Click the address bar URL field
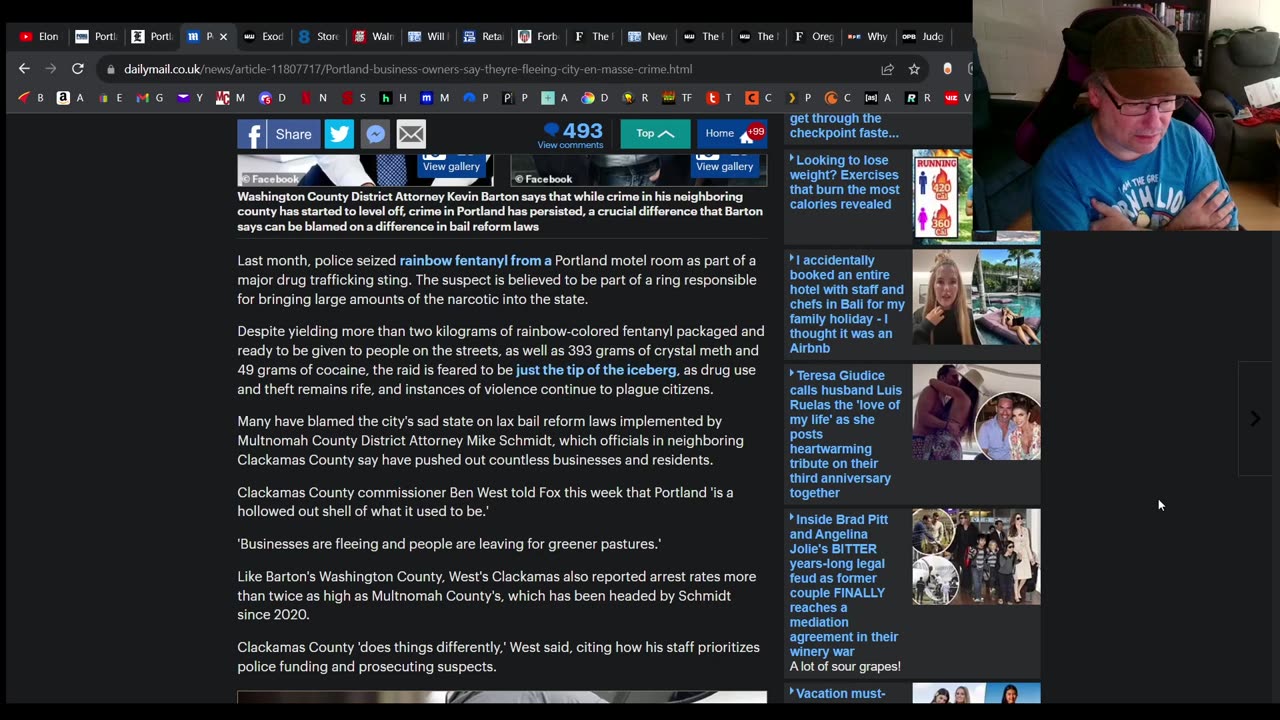Image resolution: width=1280 pixels, height=720 pixels. tap(488, 69)
